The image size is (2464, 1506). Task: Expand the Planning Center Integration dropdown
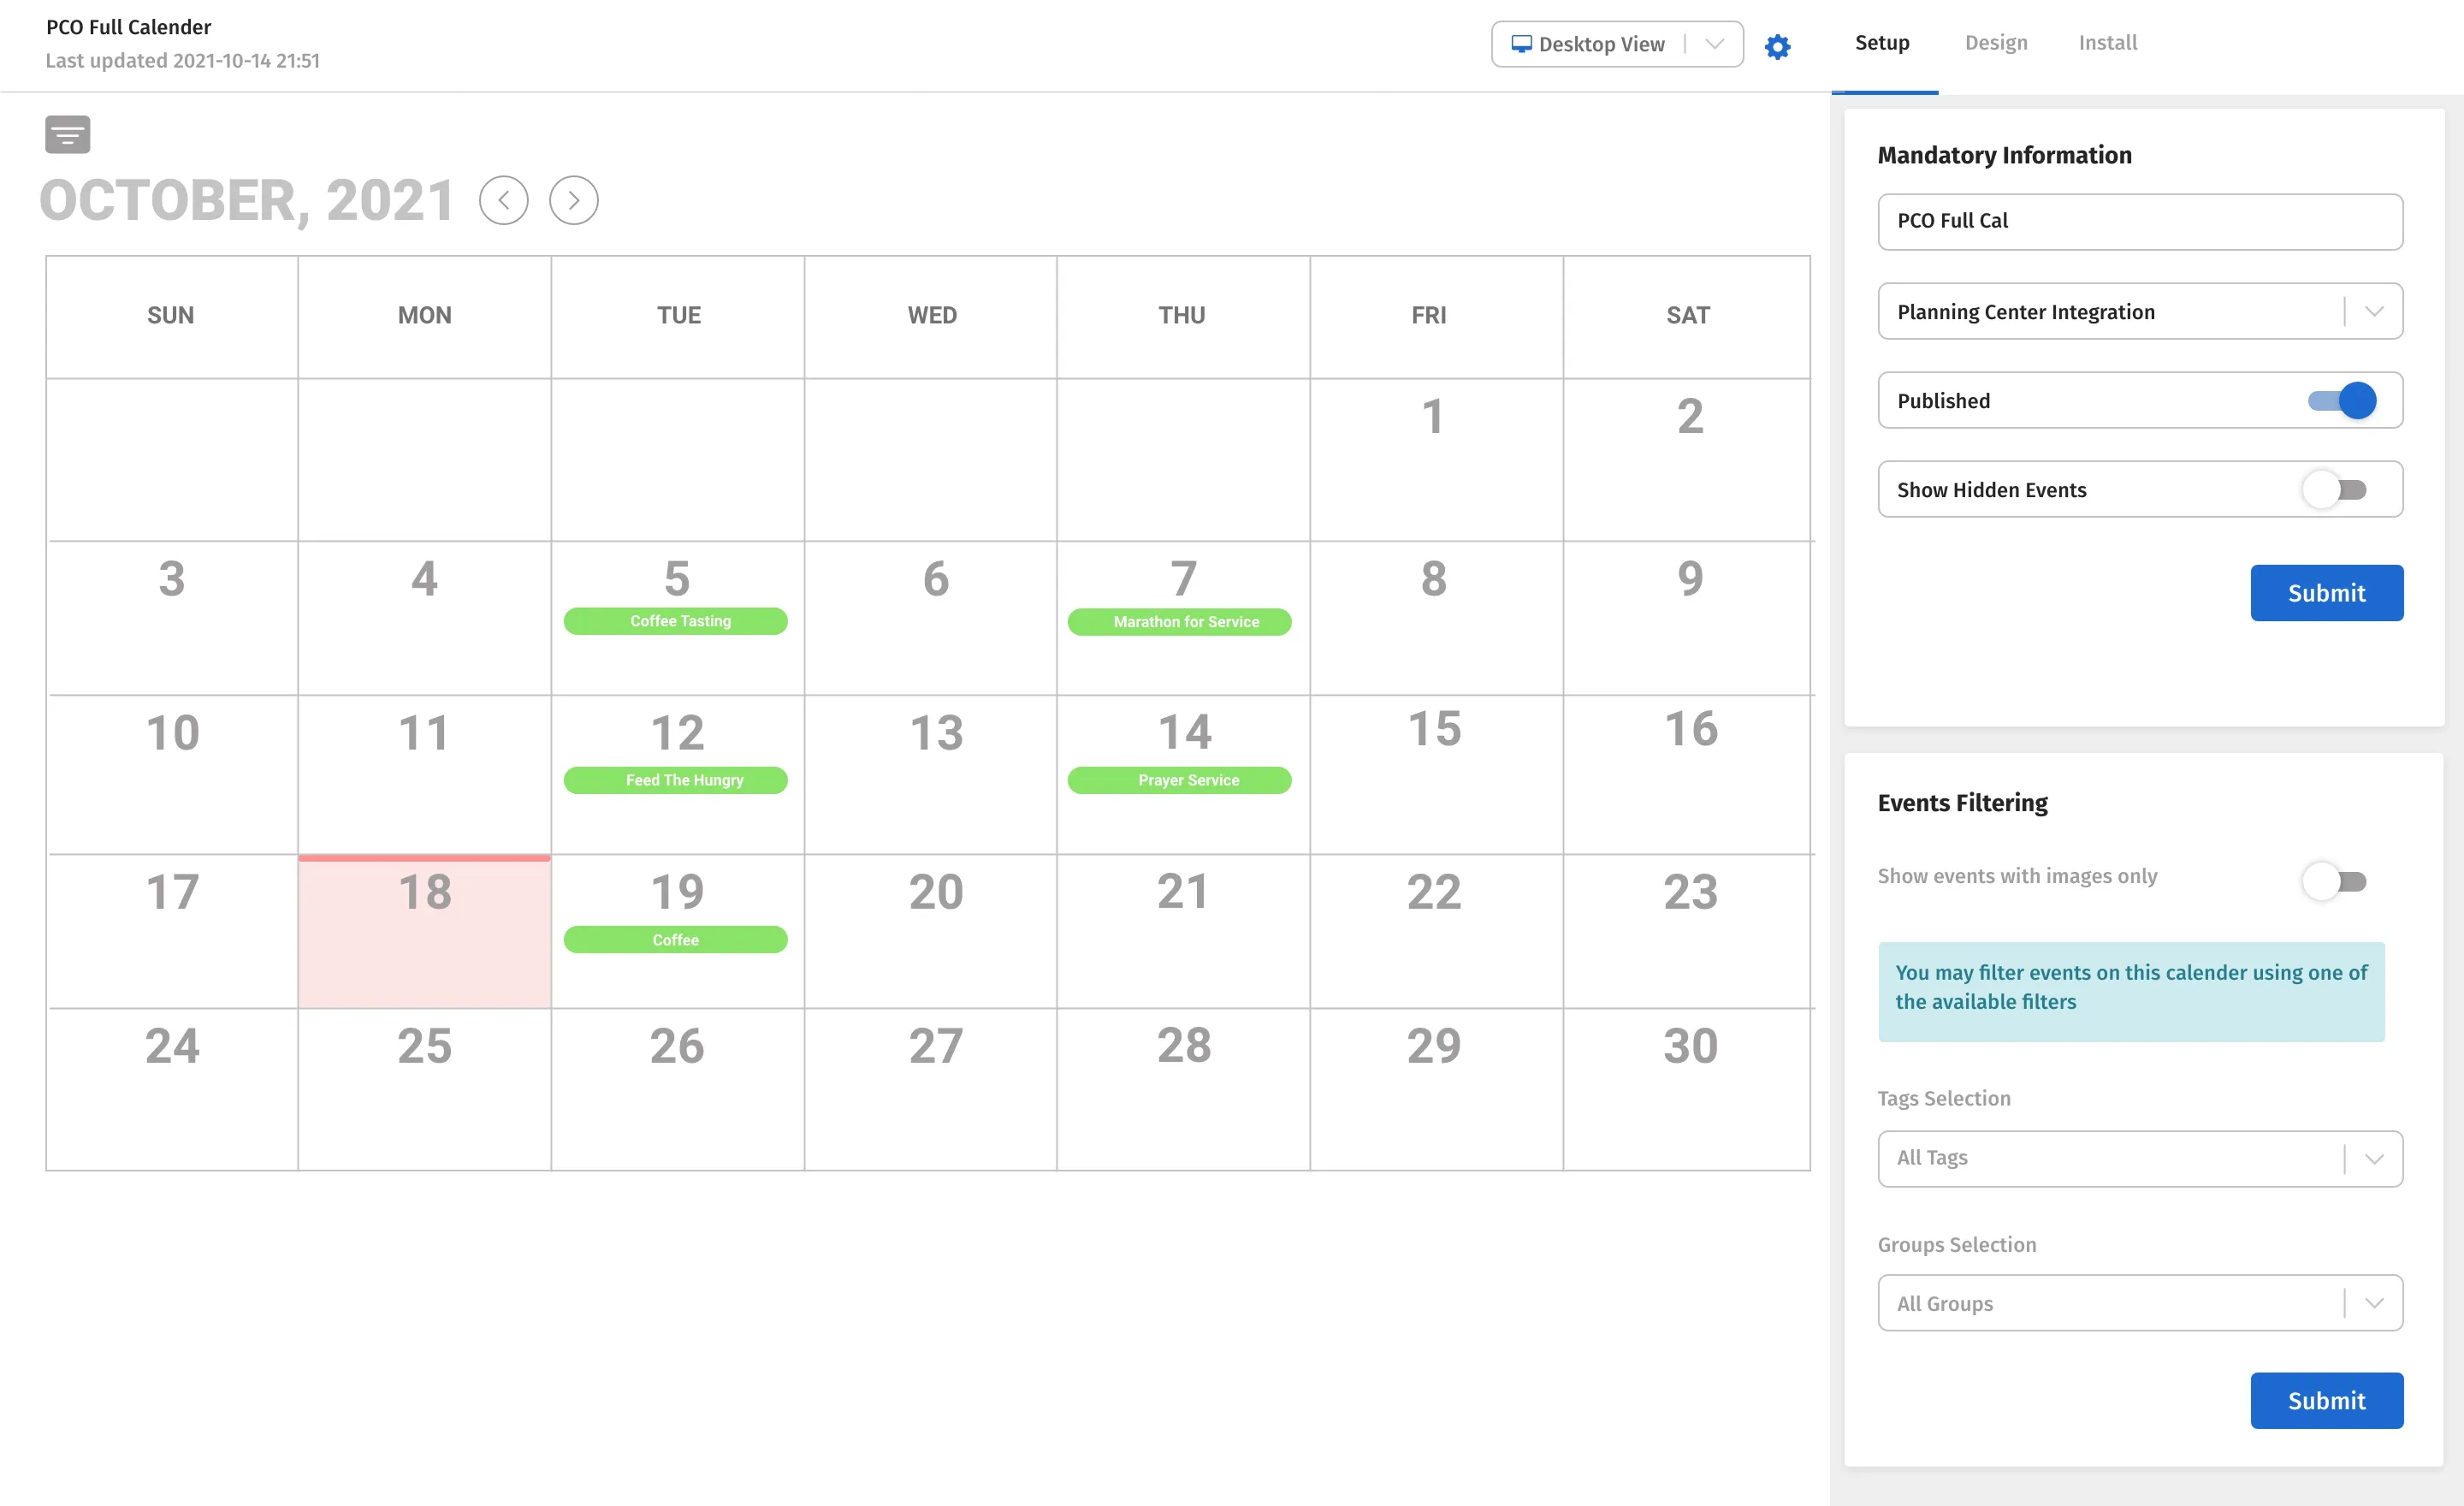[2375, 311]
